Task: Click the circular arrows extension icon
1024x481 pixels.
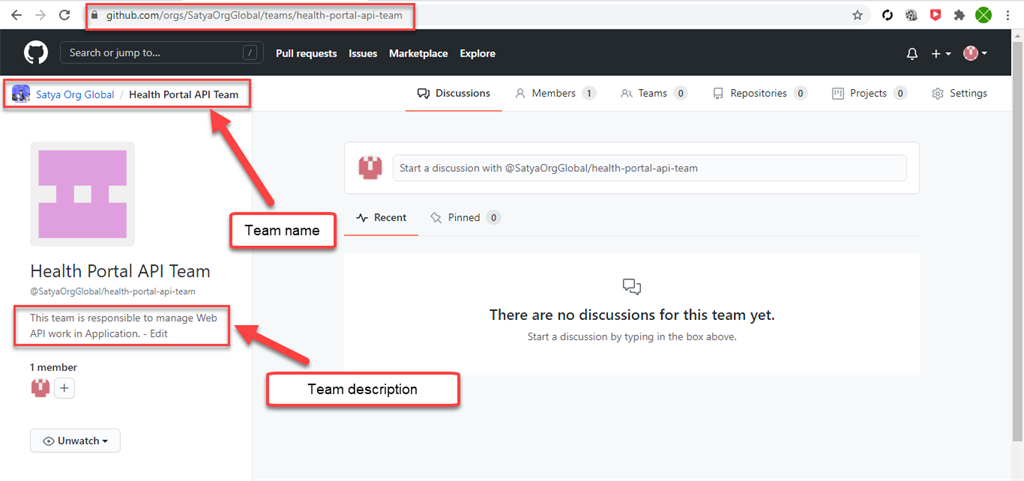Action: click(x=887, y=15)
